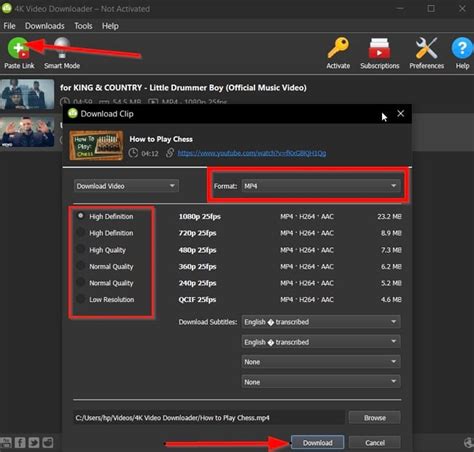Click the Paste Link icon
474x452 pixels.
click(19, 49)
